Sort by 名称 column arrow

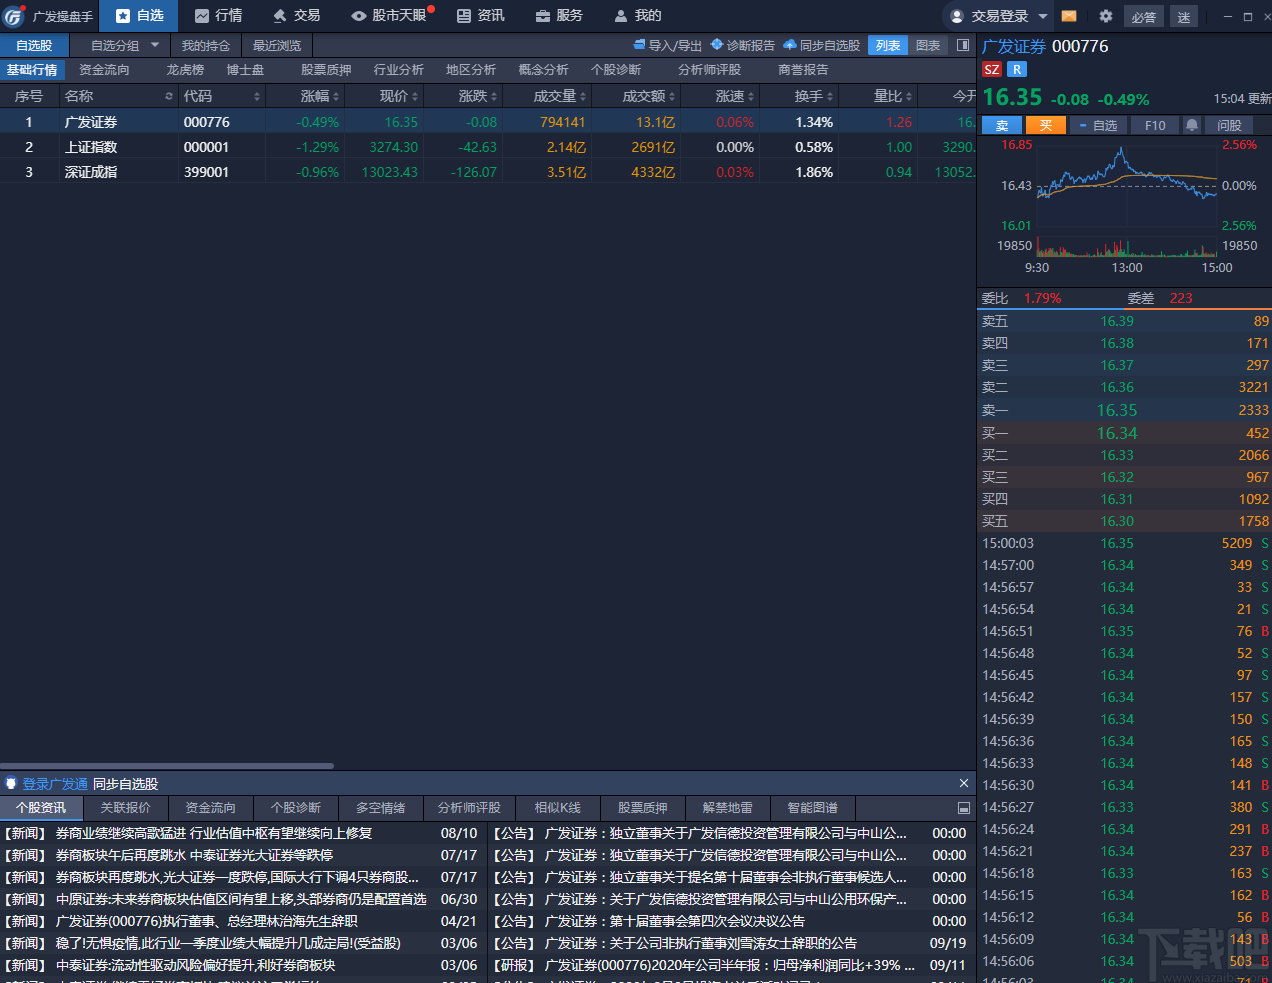[x=169, y=96]
